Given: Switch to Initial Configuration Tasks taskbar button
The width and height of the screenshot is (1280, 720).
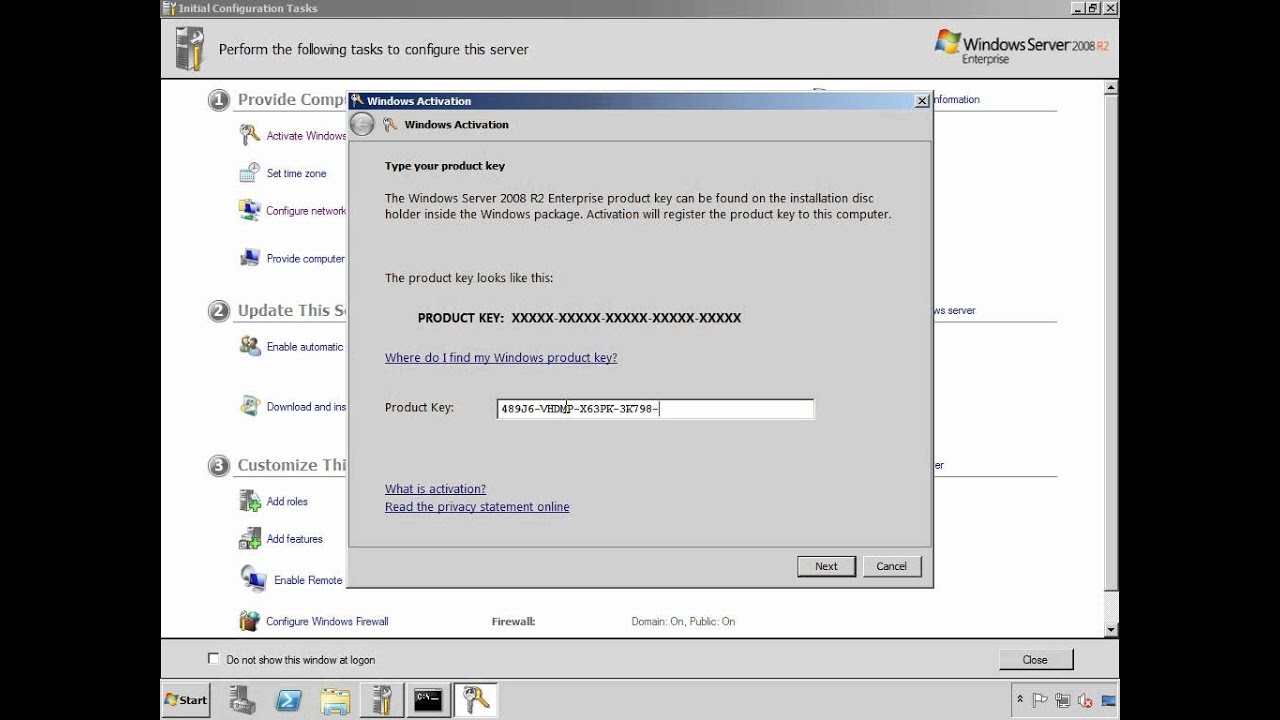Looking at the screenshot, I should click(x=383, y=700).
